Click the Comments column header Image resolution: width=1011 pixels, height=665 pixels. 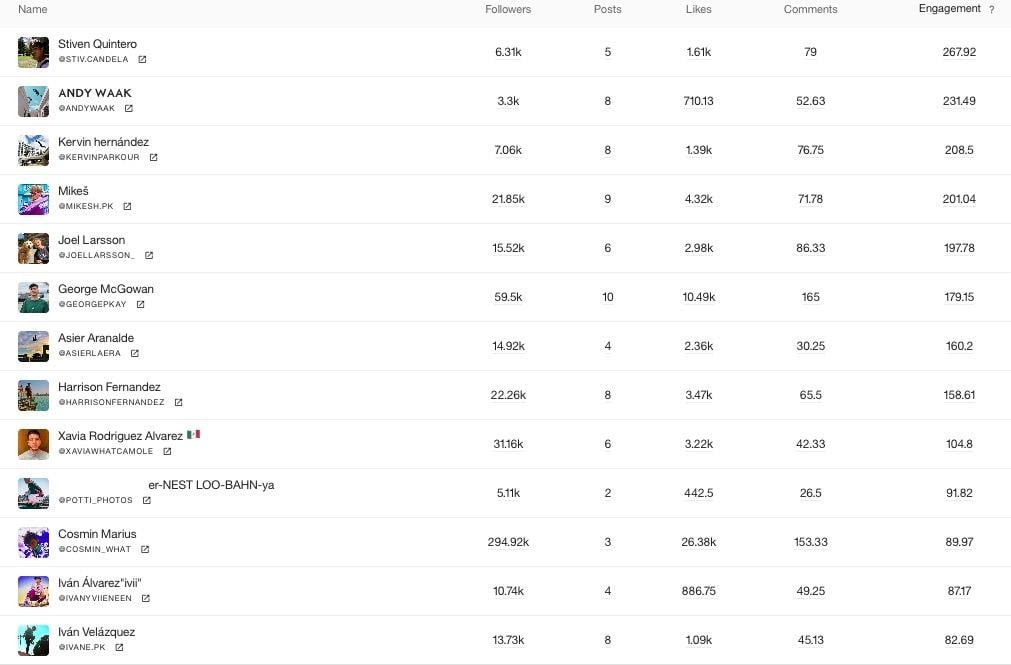(x=810, y=10)
